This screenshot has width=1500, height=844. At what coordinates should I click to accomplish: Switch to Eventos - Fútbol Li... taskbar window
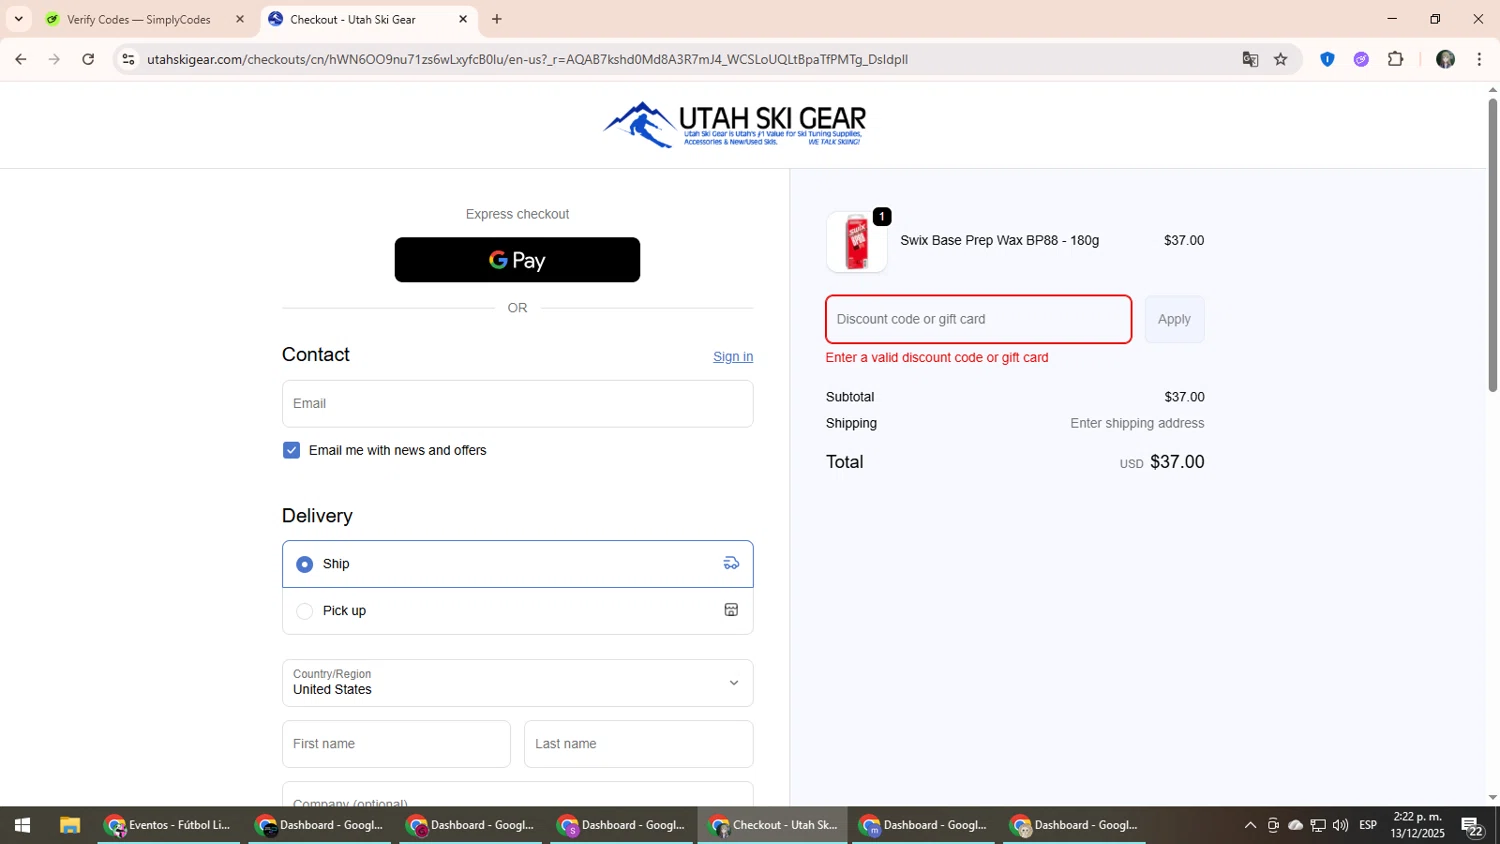pos(169,825)
